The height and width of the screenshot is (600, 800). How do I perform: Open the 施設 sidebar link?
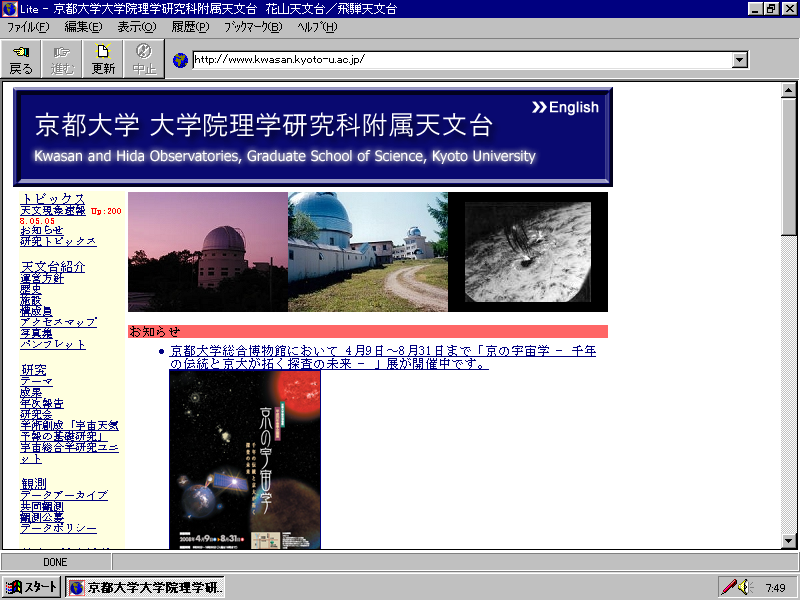(x=31, y=301)
